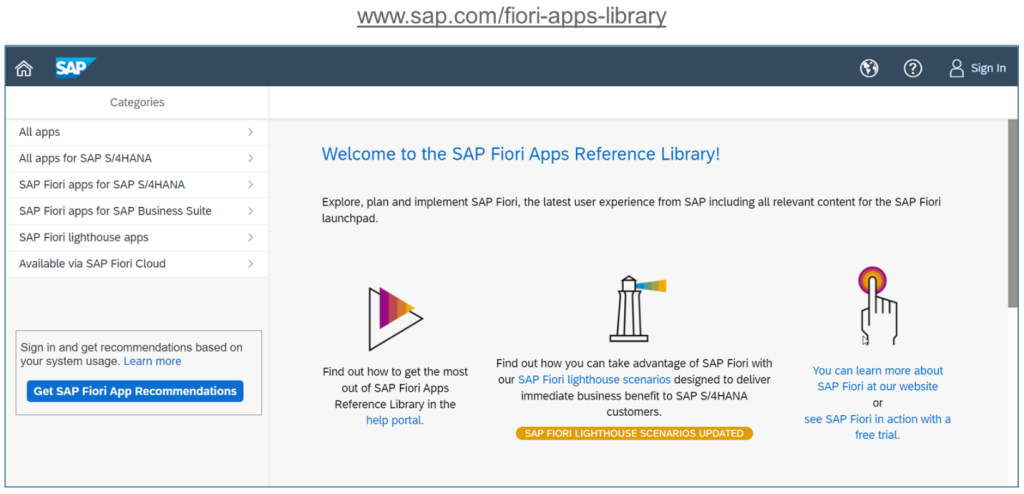Expand chevron next to All apps

click(x=251, y=132)
